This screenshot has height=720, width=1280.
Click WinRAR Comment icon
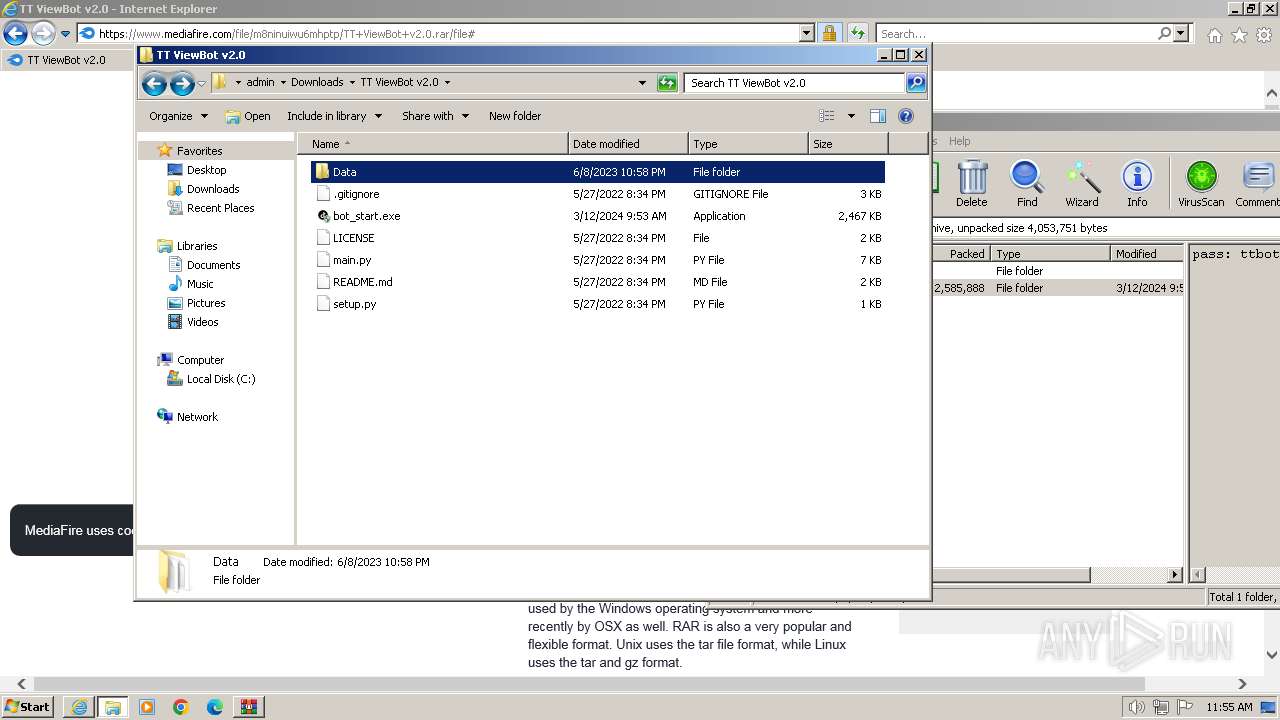coord(1257,184)
